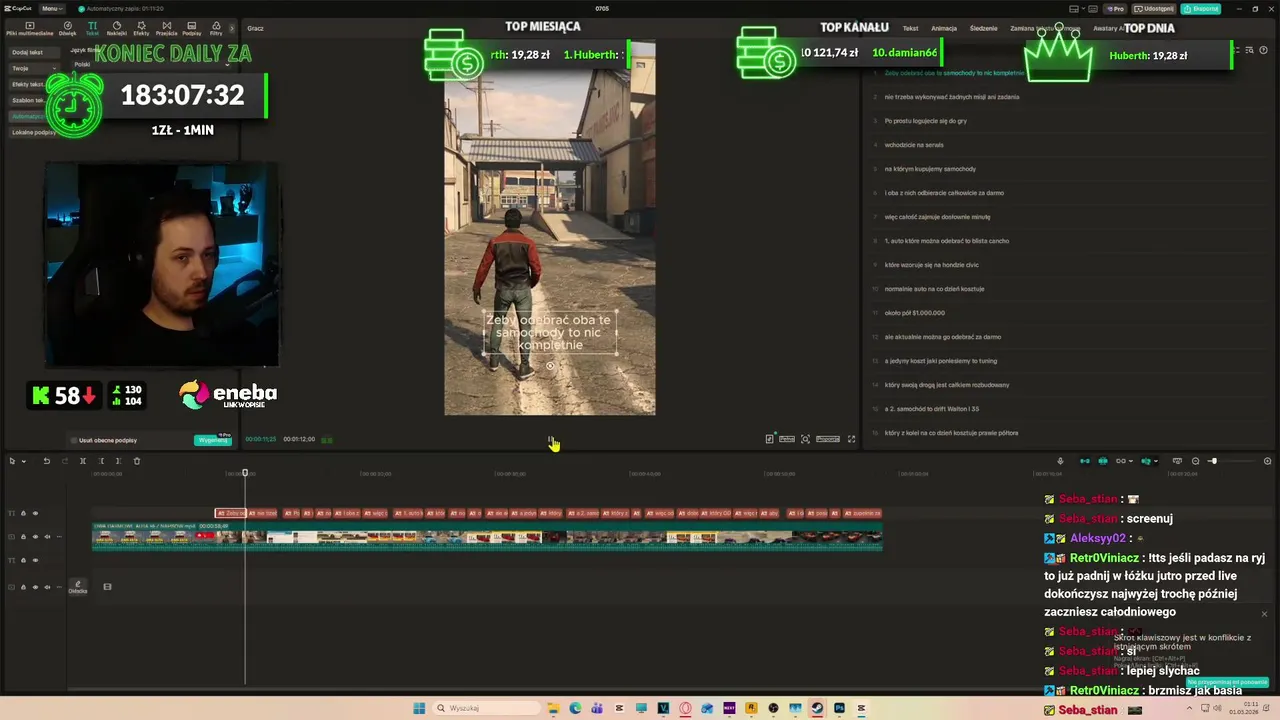The width and height of the screenshot is (1280, 720).
Task: Select the first caption clip 'Żeby od' on timeline
Action: 231,513
